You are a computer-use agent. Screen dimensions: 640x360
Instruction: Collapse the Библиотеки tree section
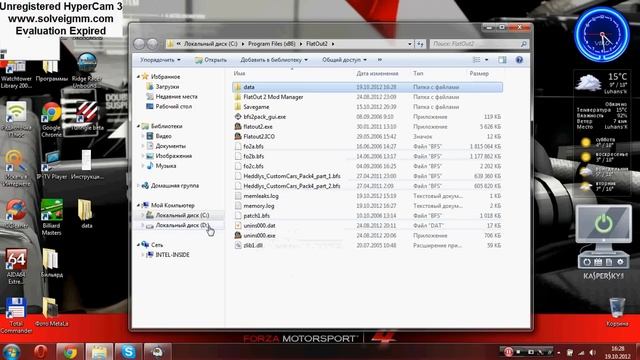138,126
